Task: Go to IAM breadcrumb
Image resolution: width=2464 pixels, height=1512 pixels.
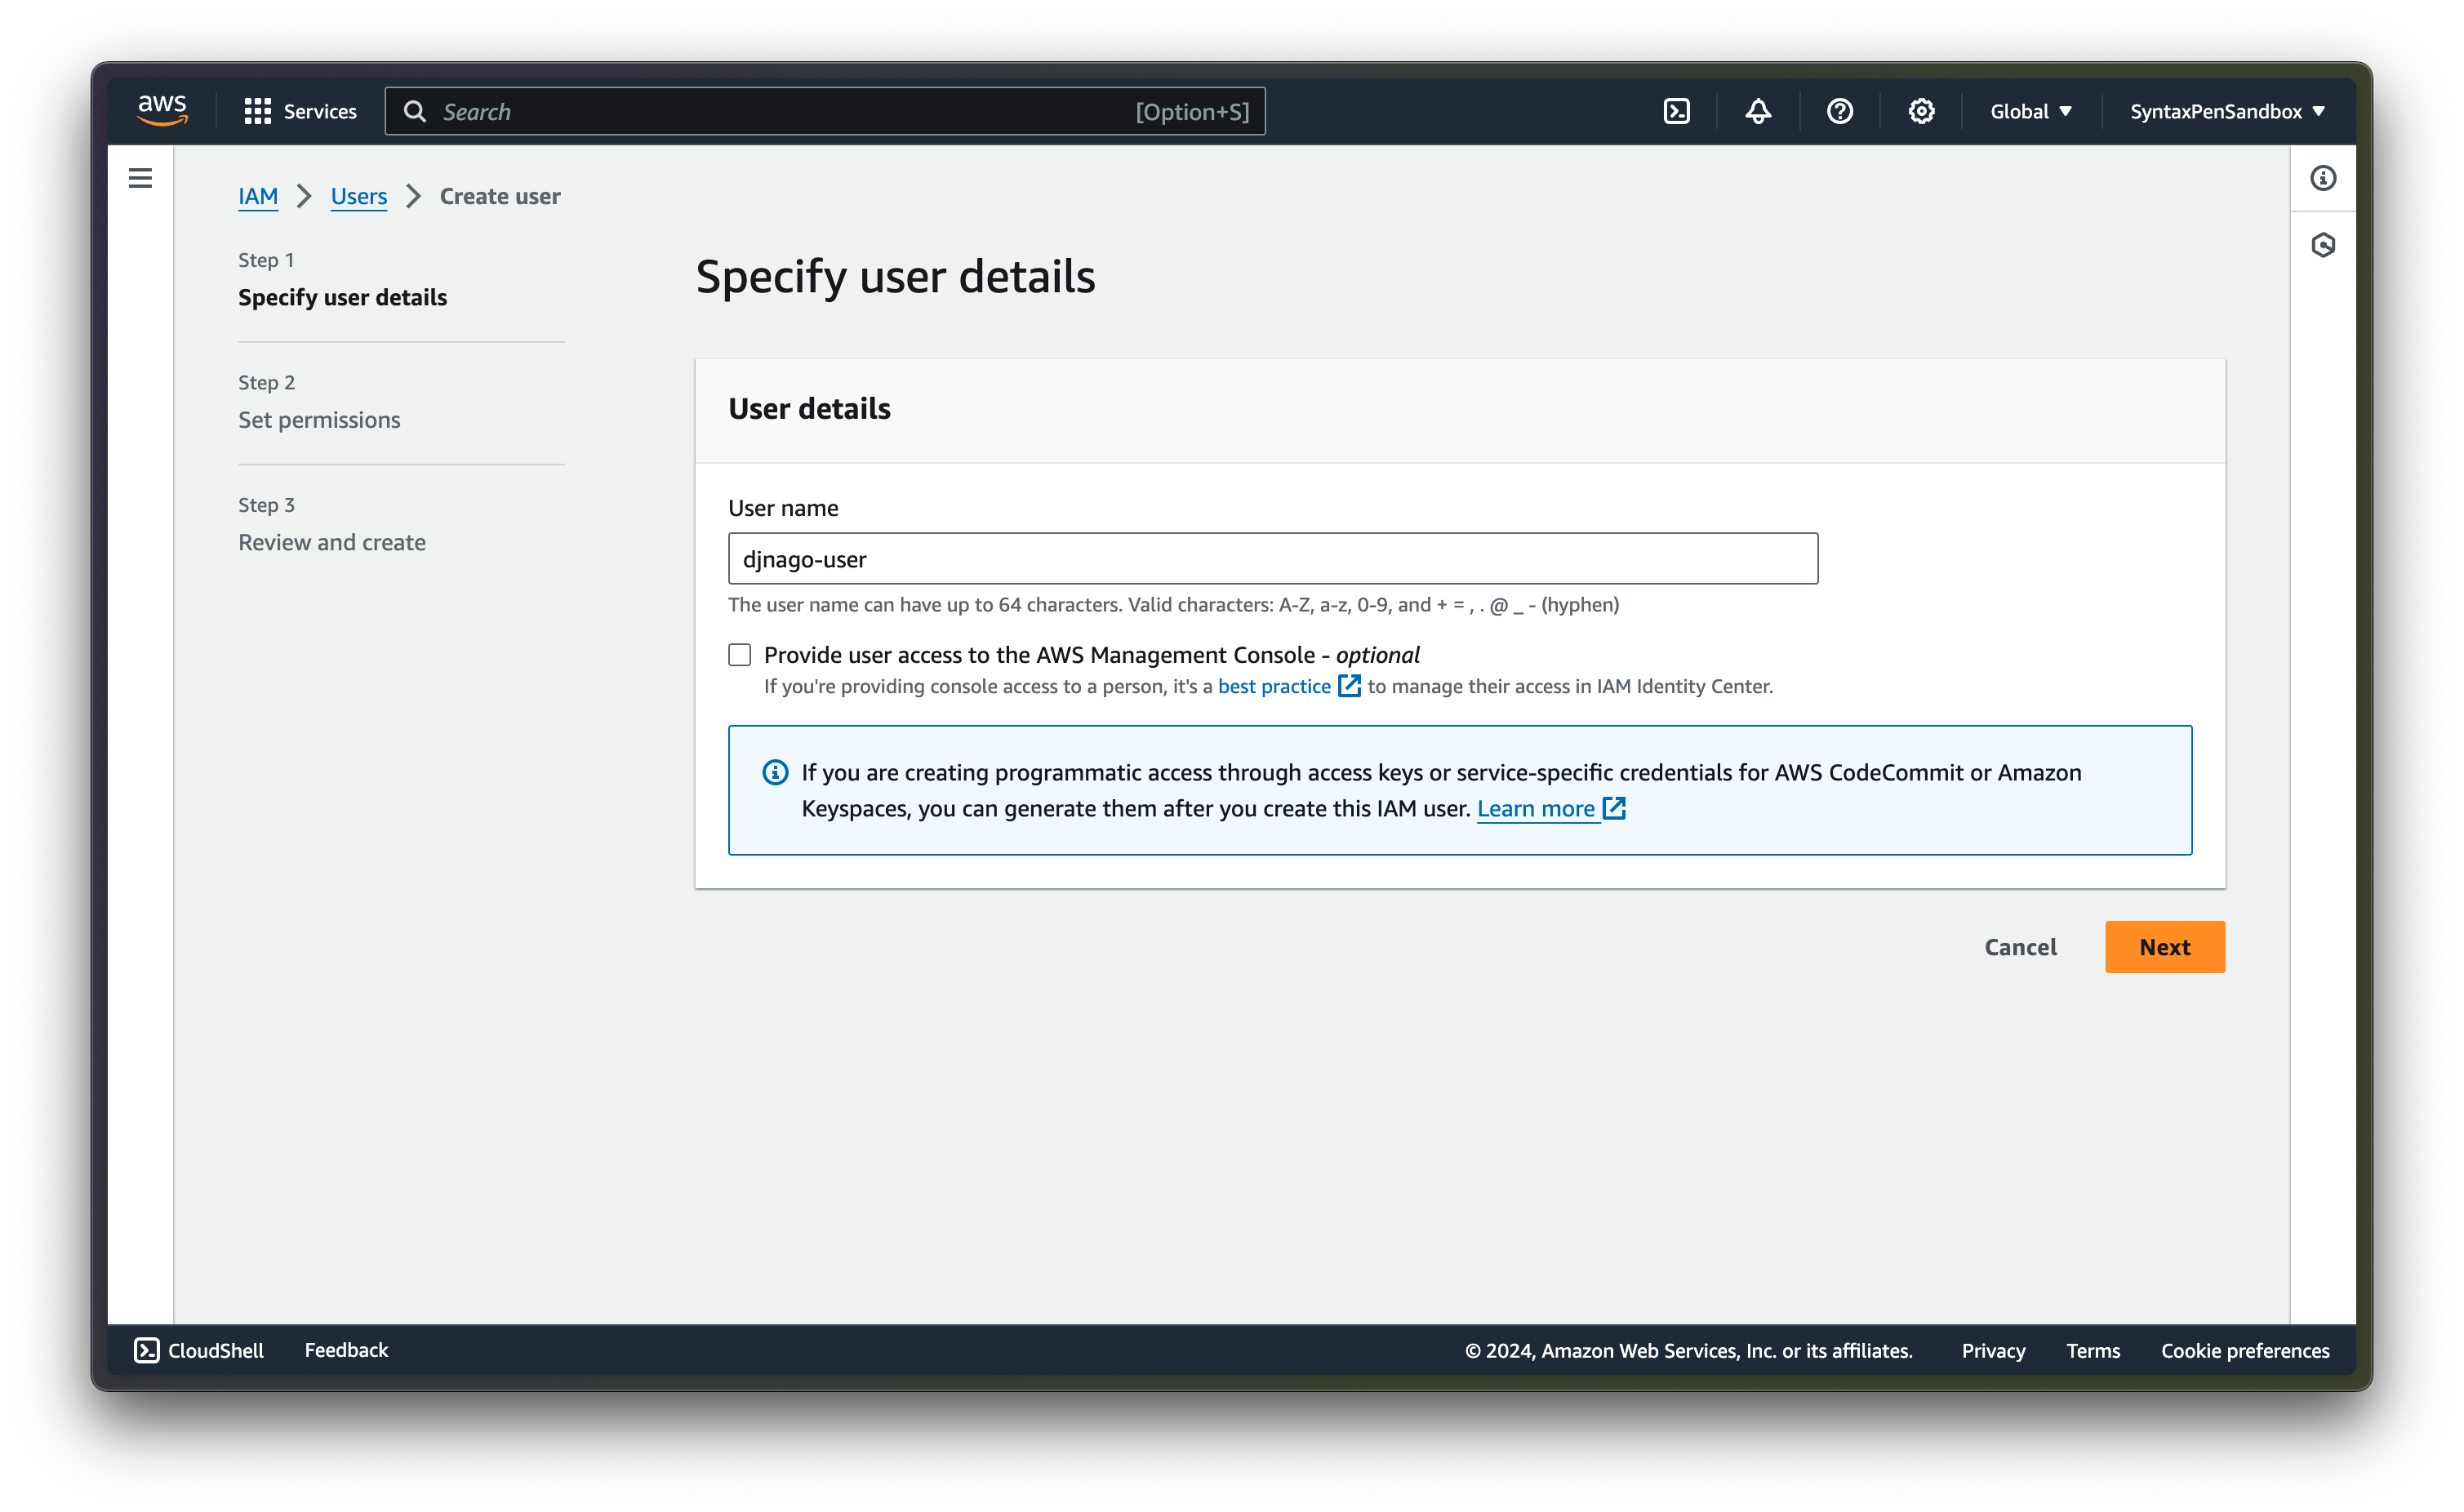Action: pyautogui.click(x=258, y=196)
